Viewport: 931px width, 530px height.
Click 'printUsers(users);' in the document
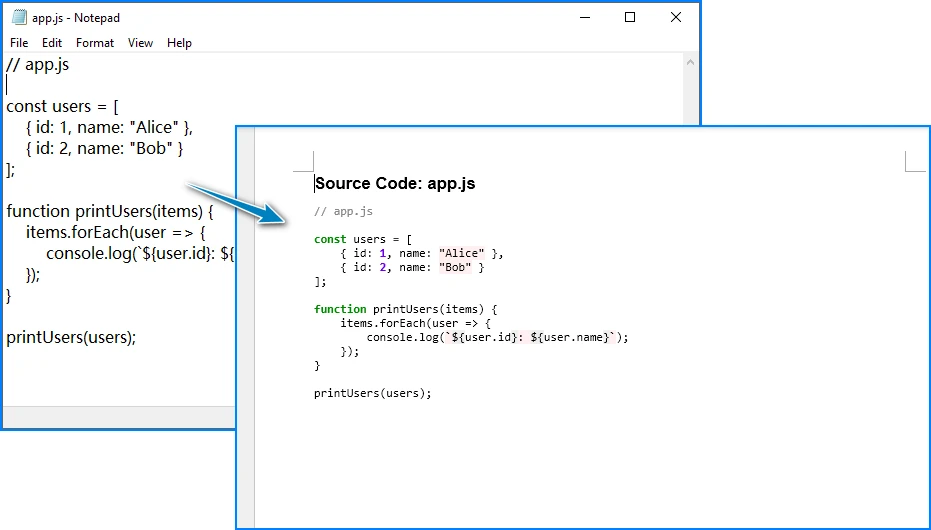(x=373, y=393)
